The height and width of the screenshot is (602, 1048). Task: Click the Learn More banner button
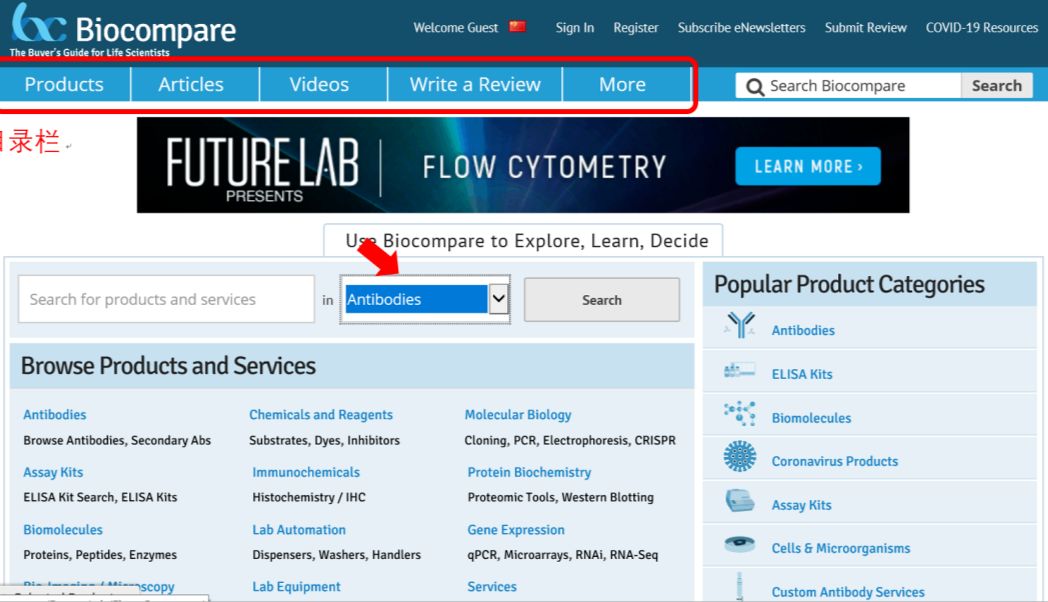point(807,166)
